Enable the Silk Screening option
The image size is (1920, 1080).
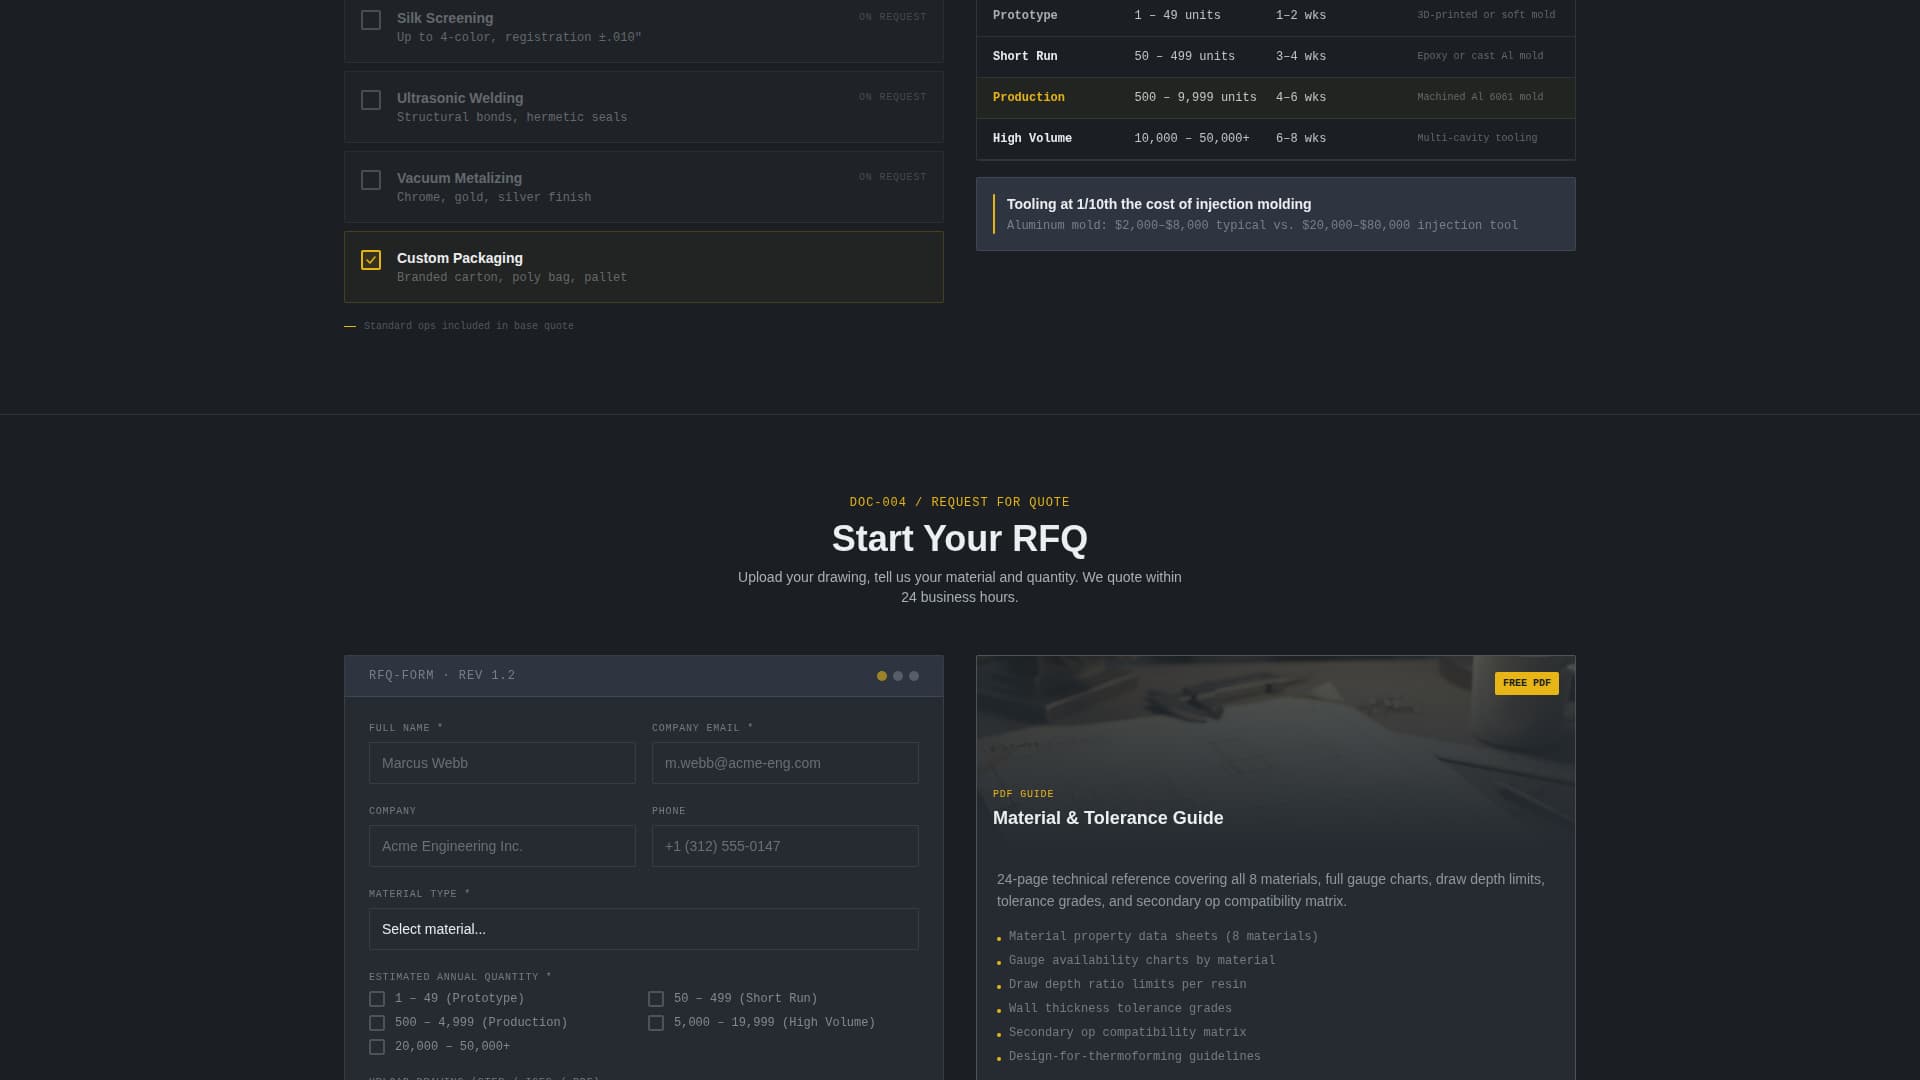click(x=371, y=20)
